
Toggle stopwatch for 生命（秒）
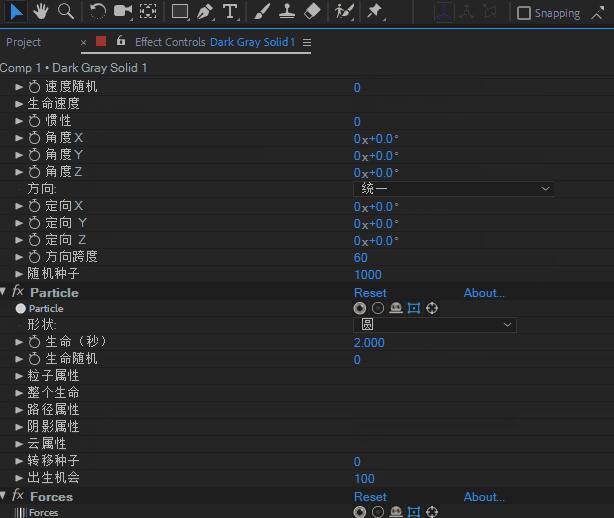tap(34, 341)
